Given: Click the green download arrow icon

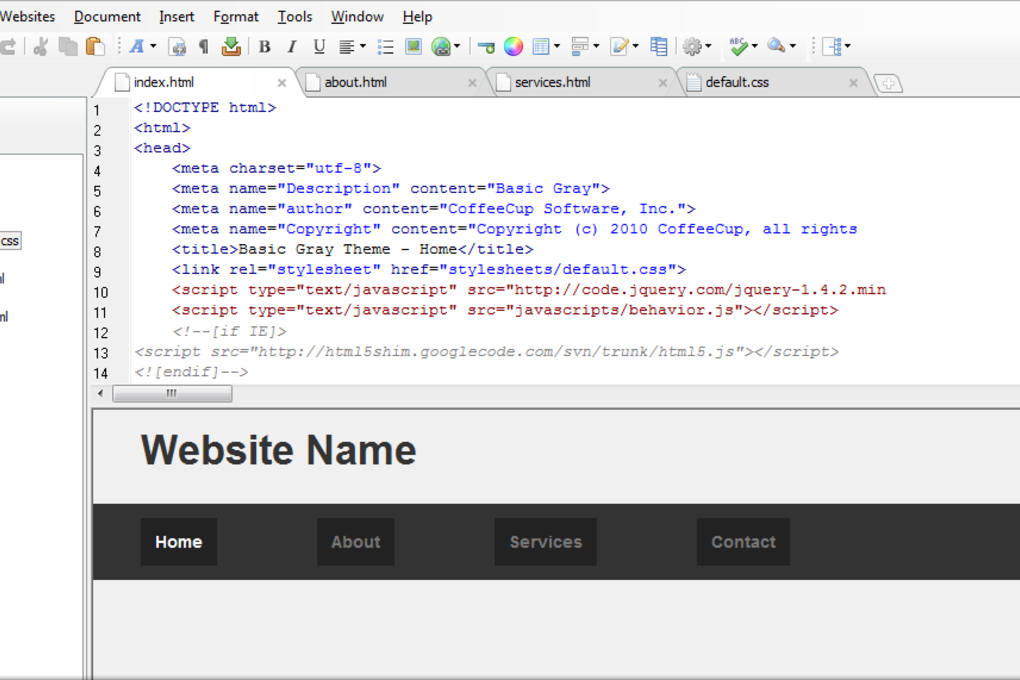Looking at the screenshot, I should (231, 46).
